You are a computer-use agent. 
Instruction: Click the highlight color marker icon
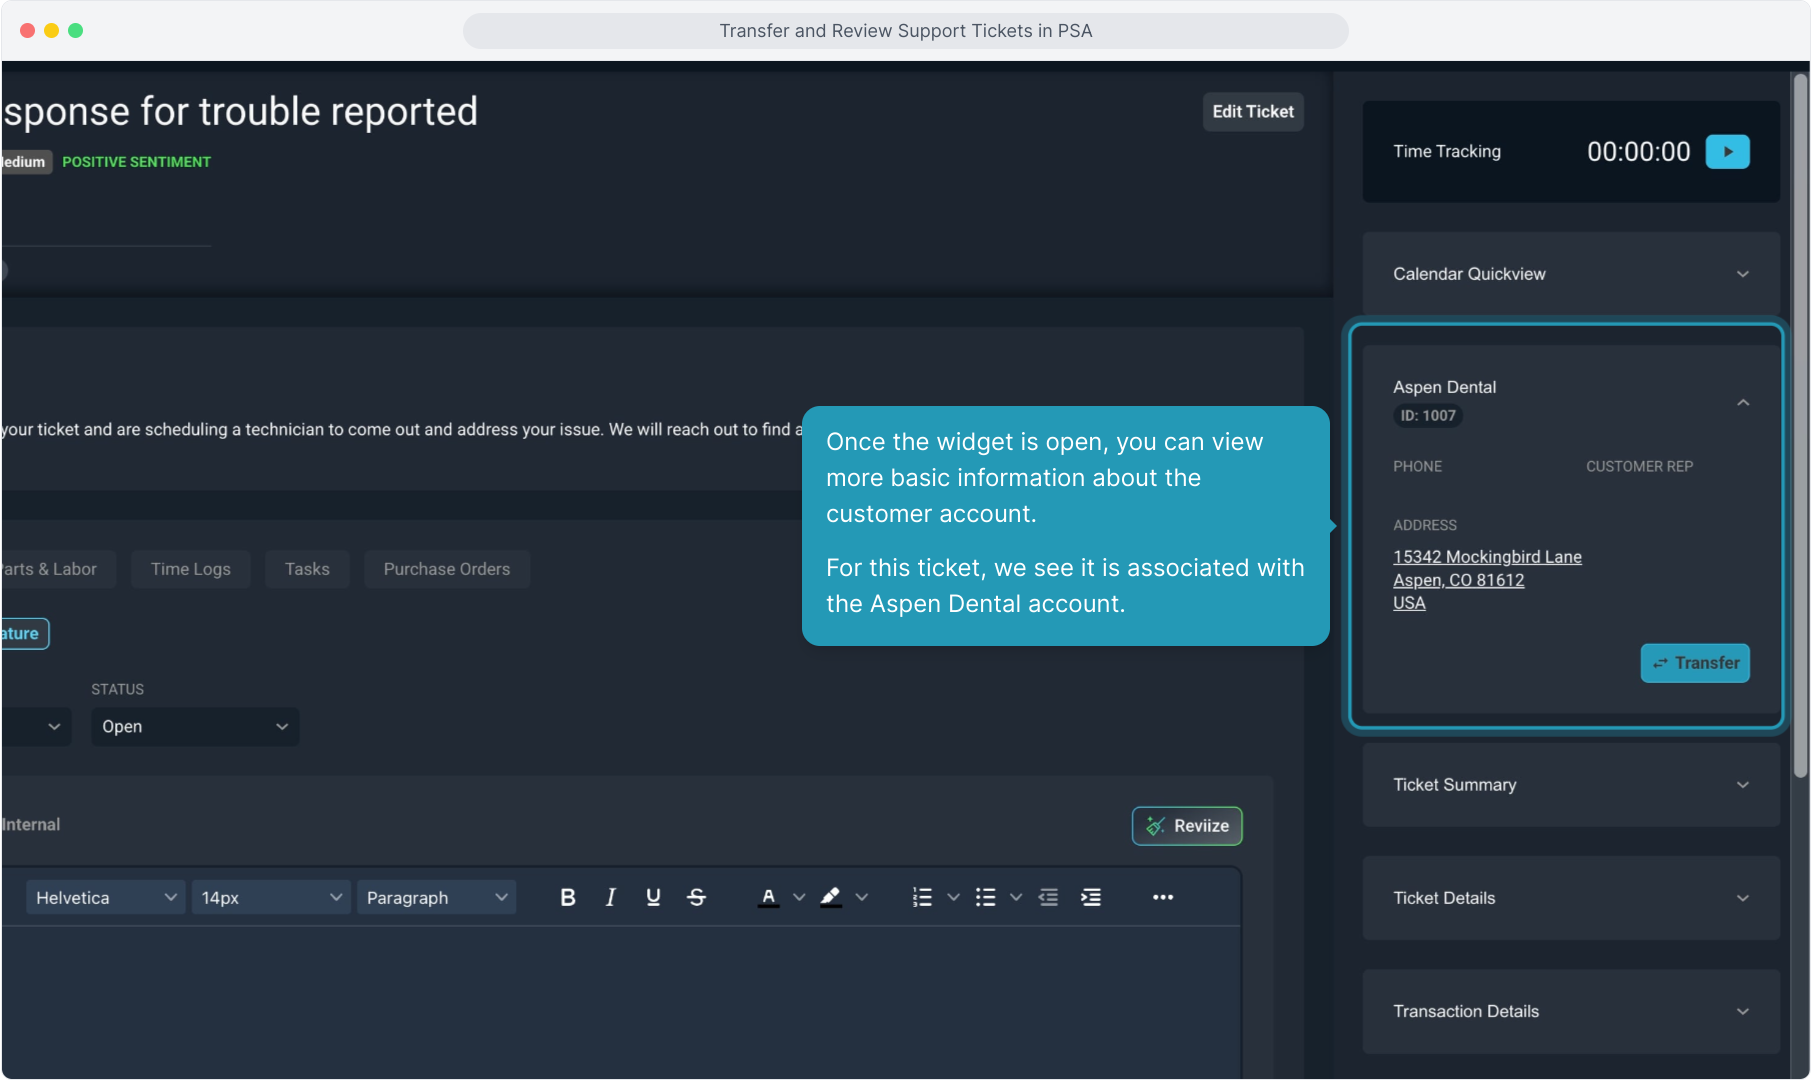[830, 898]
